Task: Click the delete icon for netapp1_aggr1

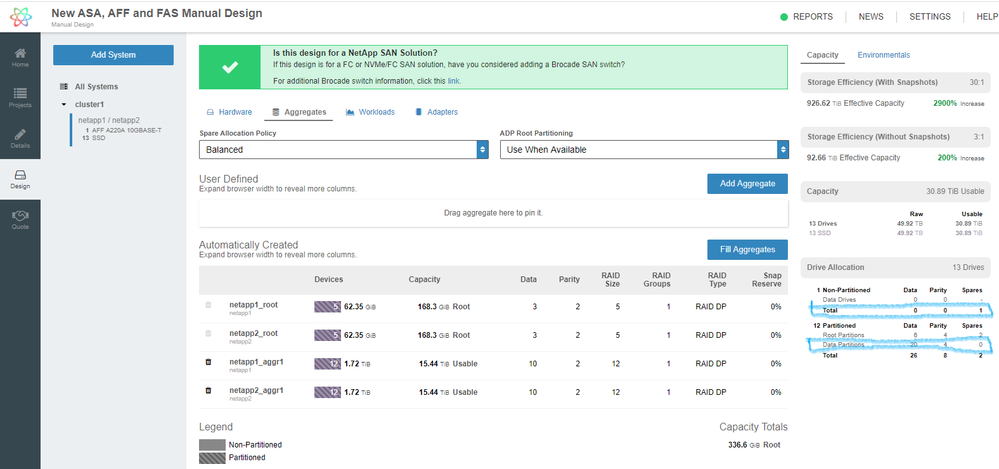Action: (208, 360)
